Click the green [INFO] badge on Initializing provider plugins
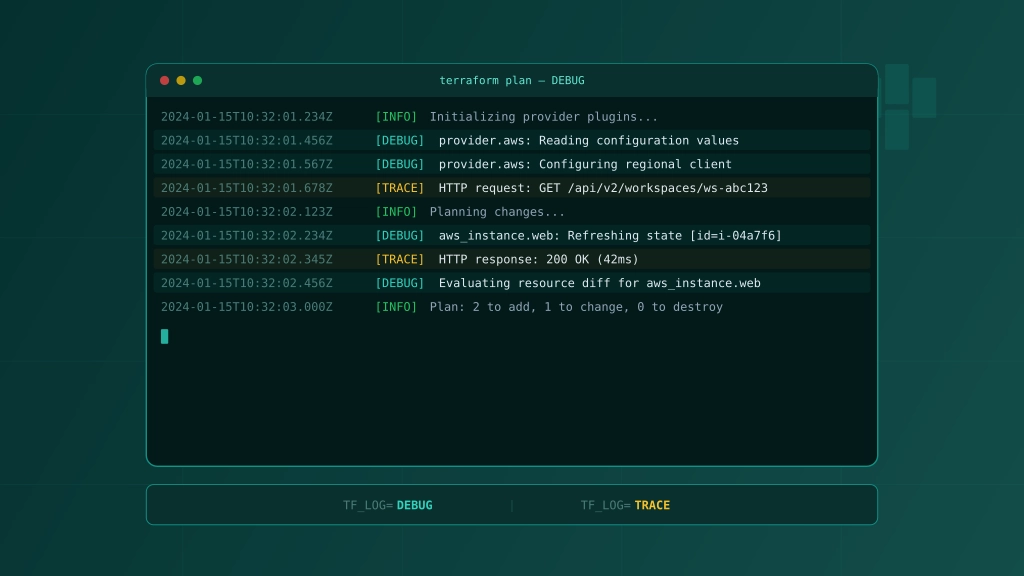The width and height of the screenshot is (1024, 576). tap(396, 116)
